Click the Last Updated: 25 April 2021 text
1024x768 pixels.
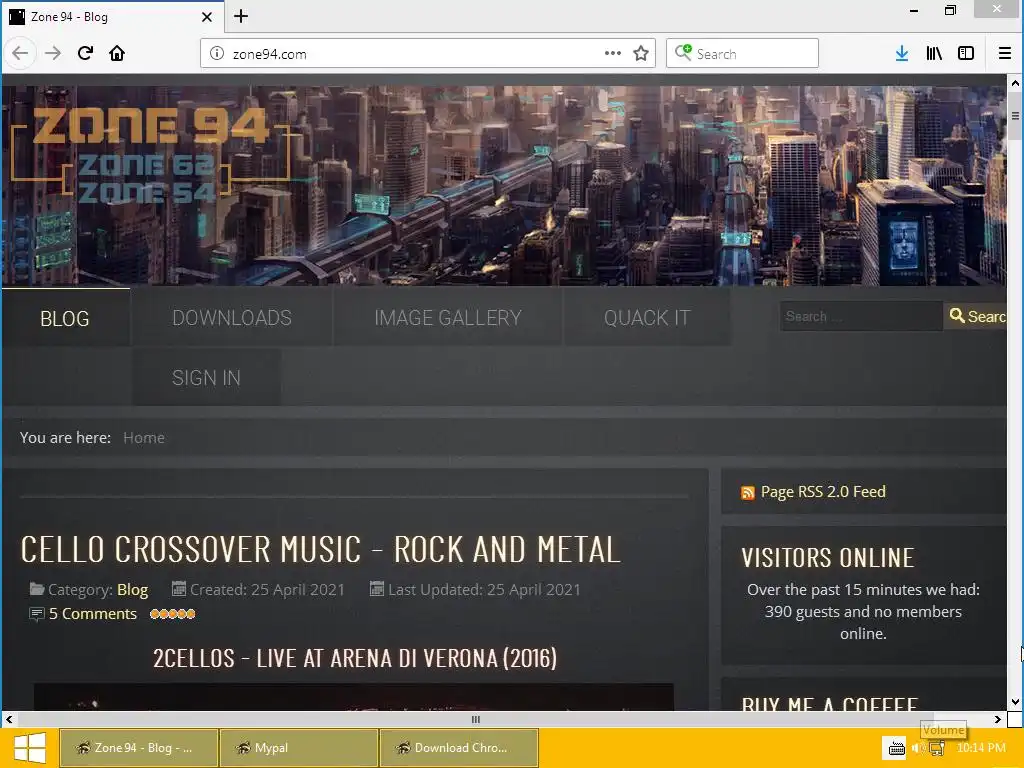(484, 590)
